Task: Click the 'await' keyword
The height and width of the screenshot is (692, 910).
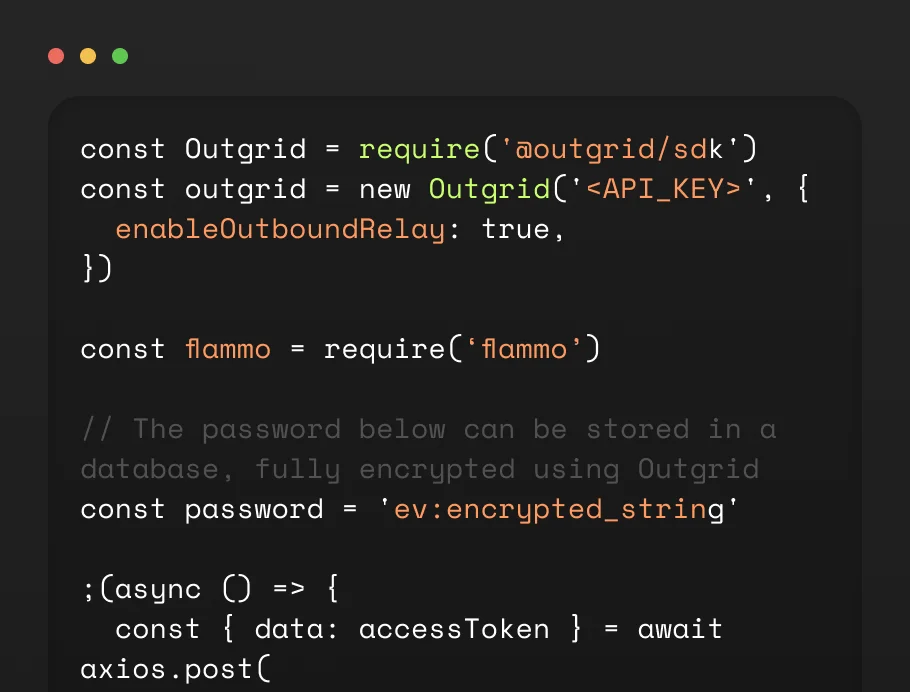Action: [680, 629]
